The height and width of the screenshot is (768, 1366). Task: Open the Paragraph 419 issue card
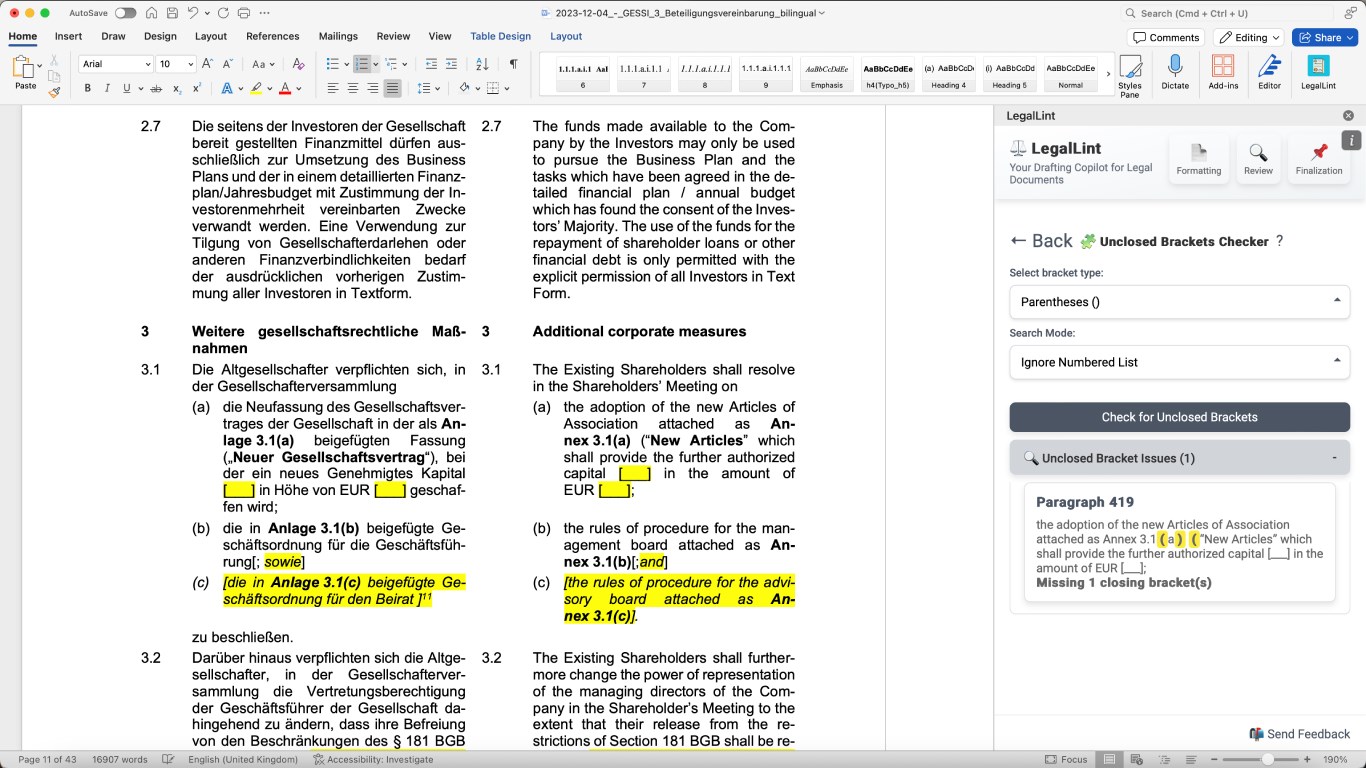click(1180, 542)
